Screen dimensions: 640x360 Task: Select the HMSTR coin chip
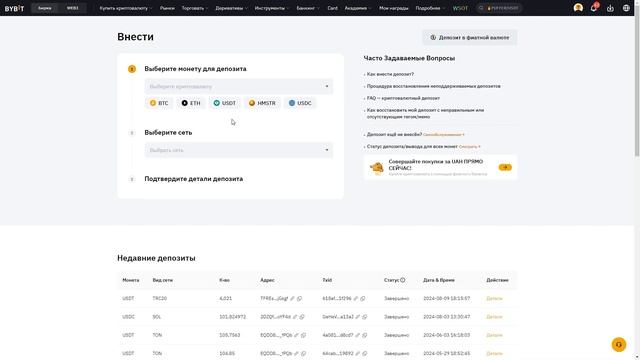pos(262,103)
